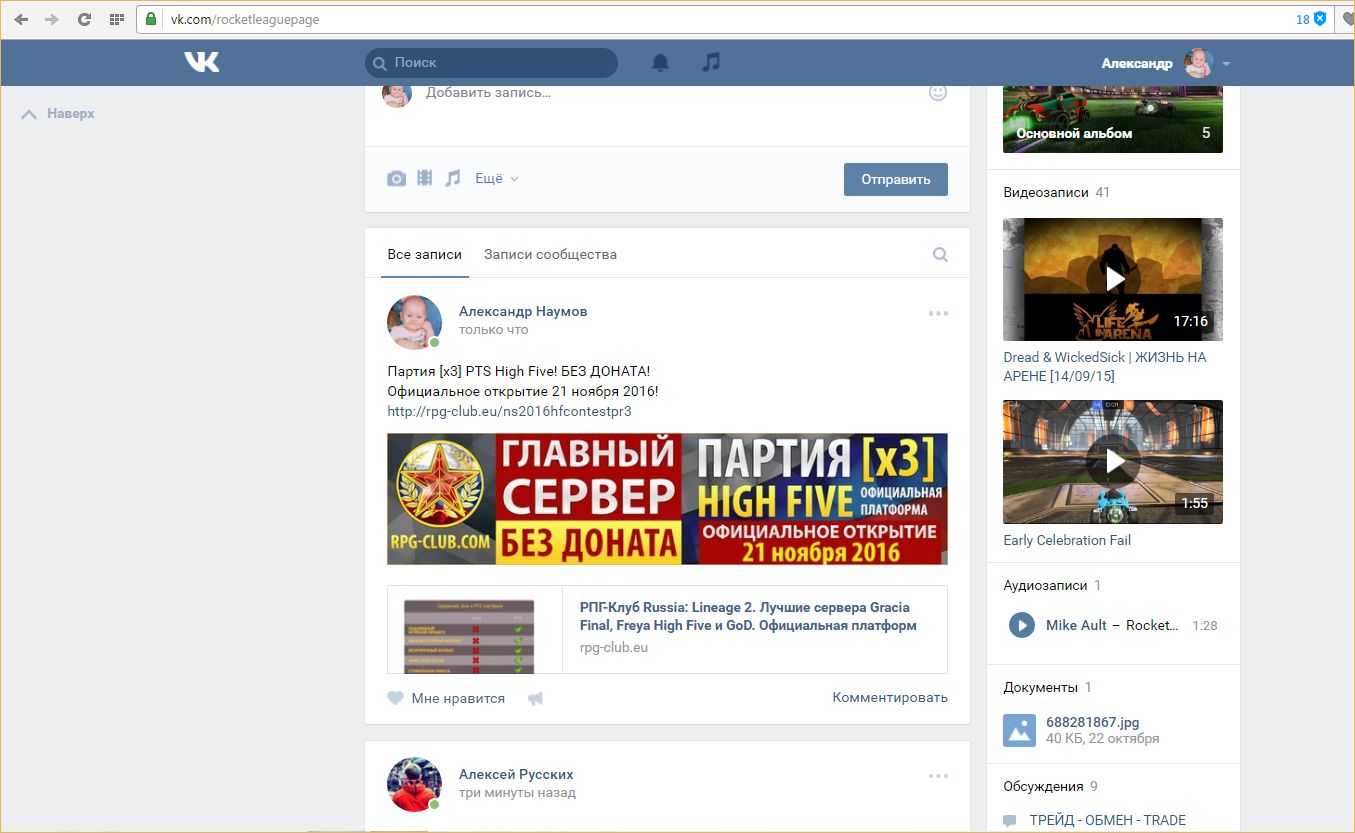
Task: Open Алексей Русских avatar
Action: pyautogui.click(x=414, y=784)
